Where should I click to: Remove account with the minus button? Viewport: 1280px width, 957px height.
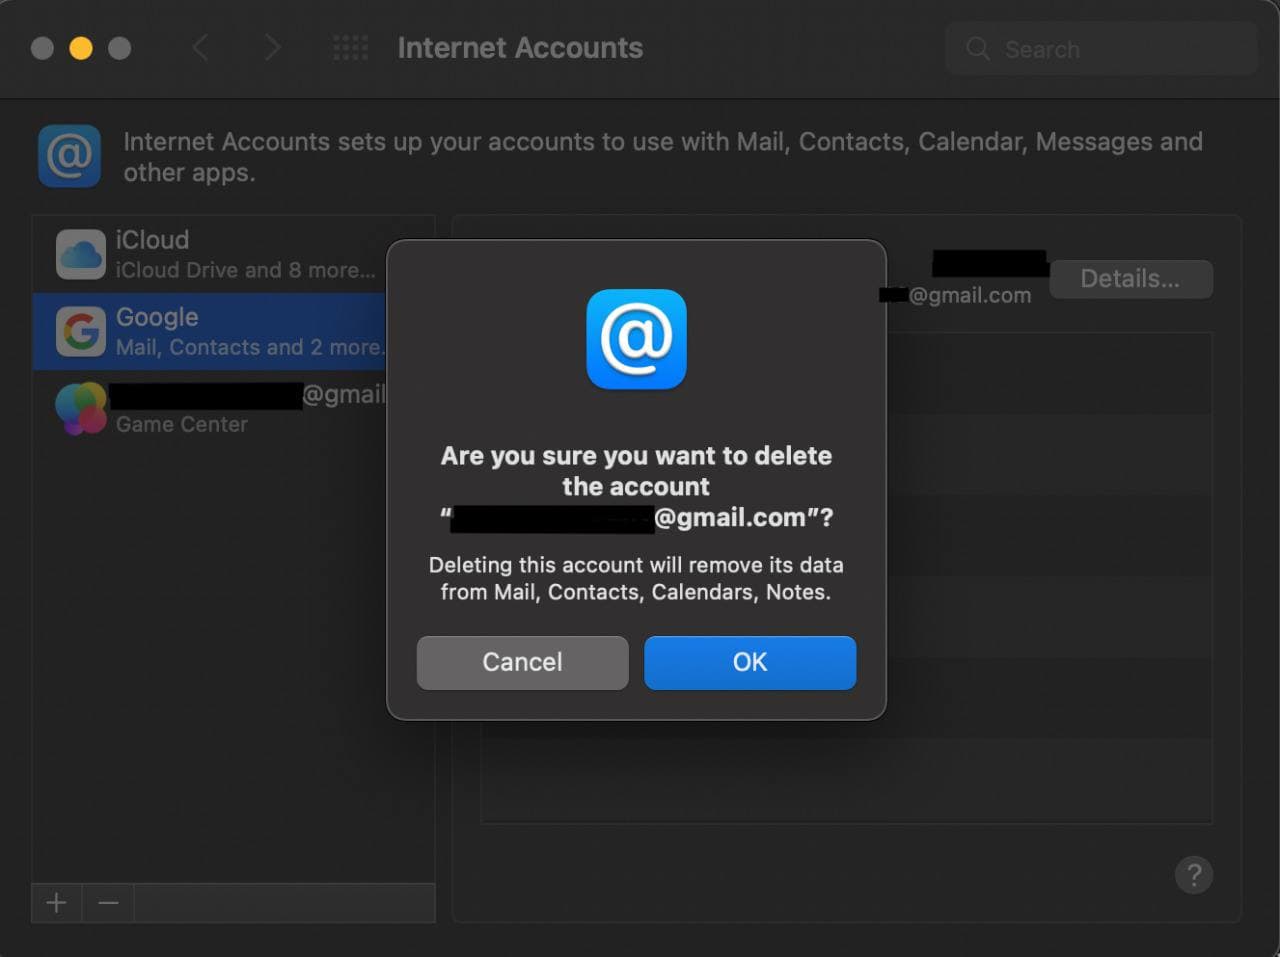point(108,903)
